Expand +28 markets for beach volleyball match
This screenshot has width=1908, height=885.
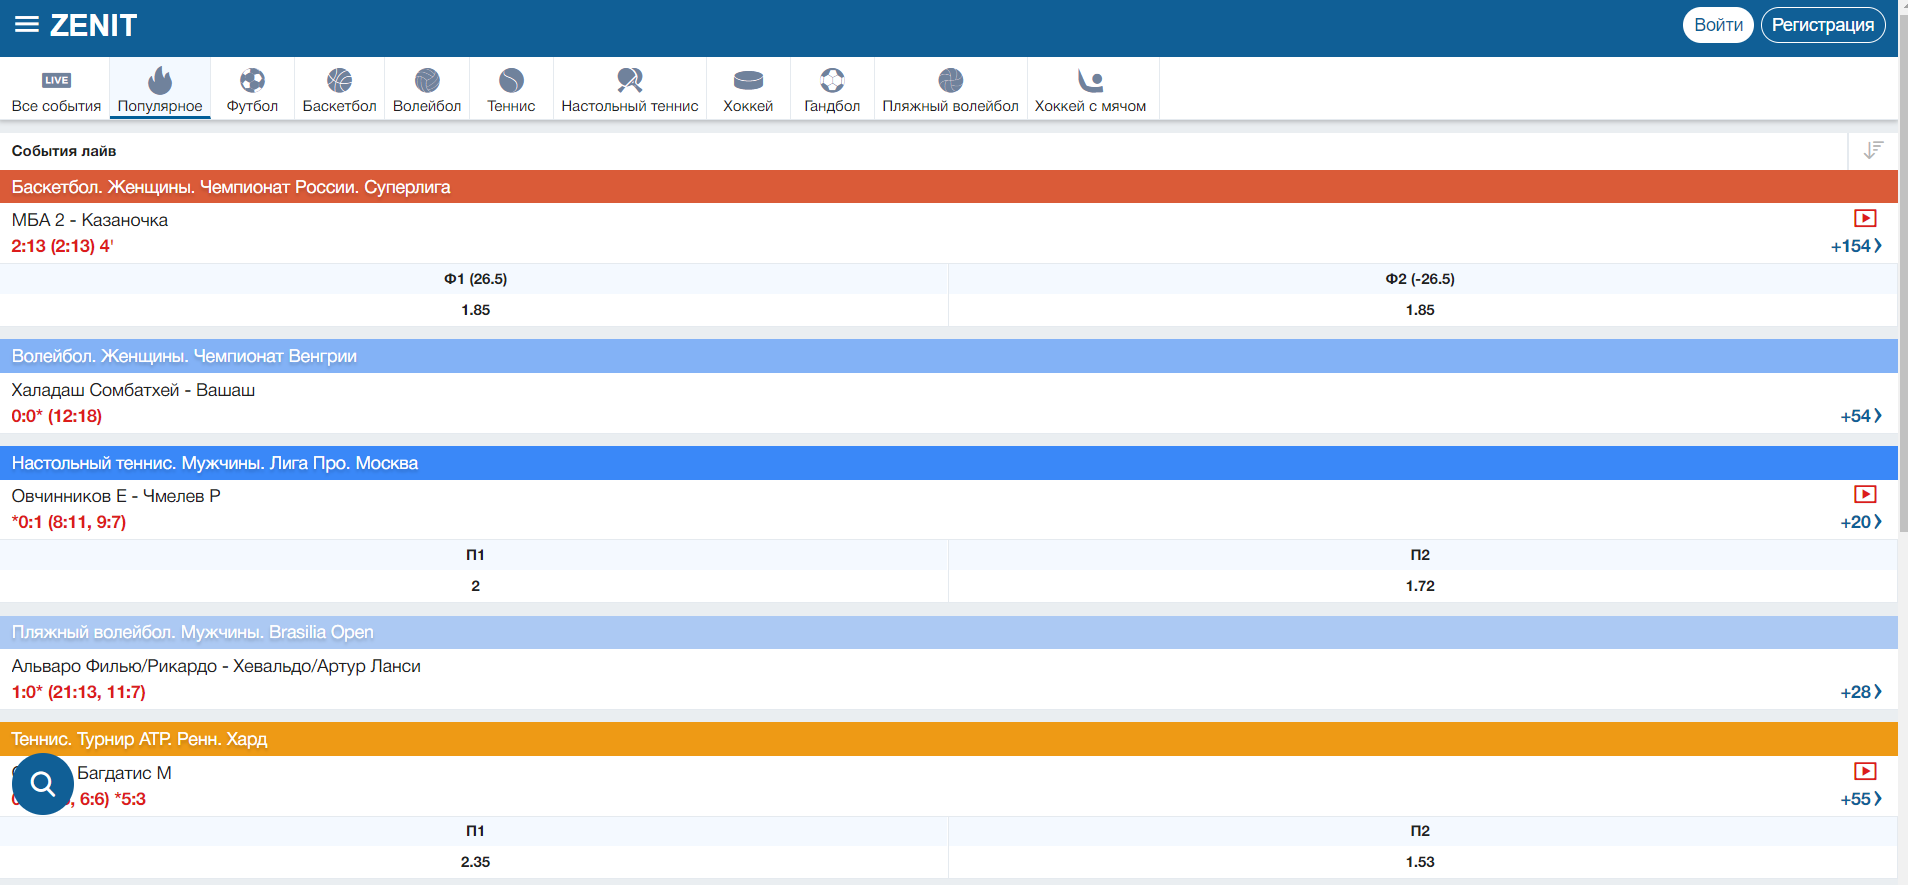point(1860,692)
